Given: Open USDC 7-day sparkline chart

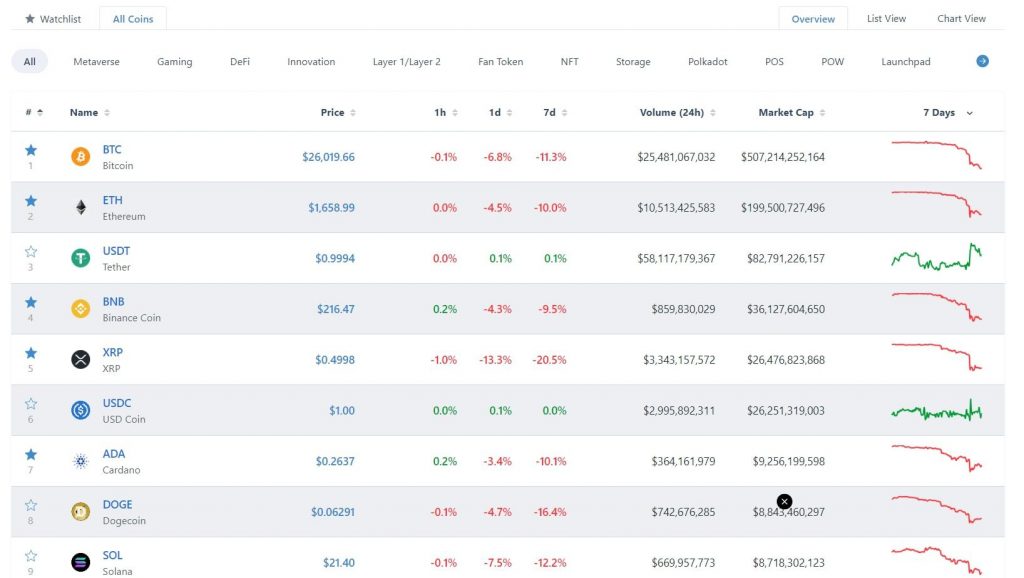Looking at the screenshot, I should tap(936, 411).
